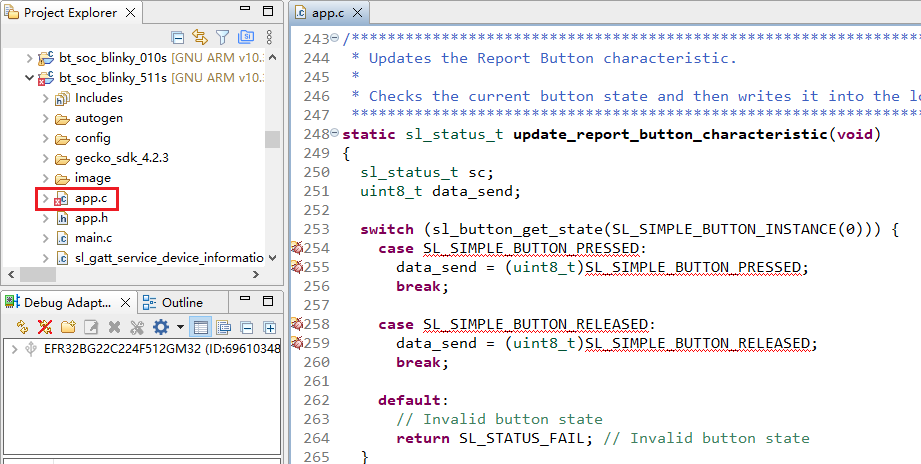The width and height of the screenshot is (921, 464).
Task: Open the Debug Adapters gear settings icon
Action: (x=160, y=327)
